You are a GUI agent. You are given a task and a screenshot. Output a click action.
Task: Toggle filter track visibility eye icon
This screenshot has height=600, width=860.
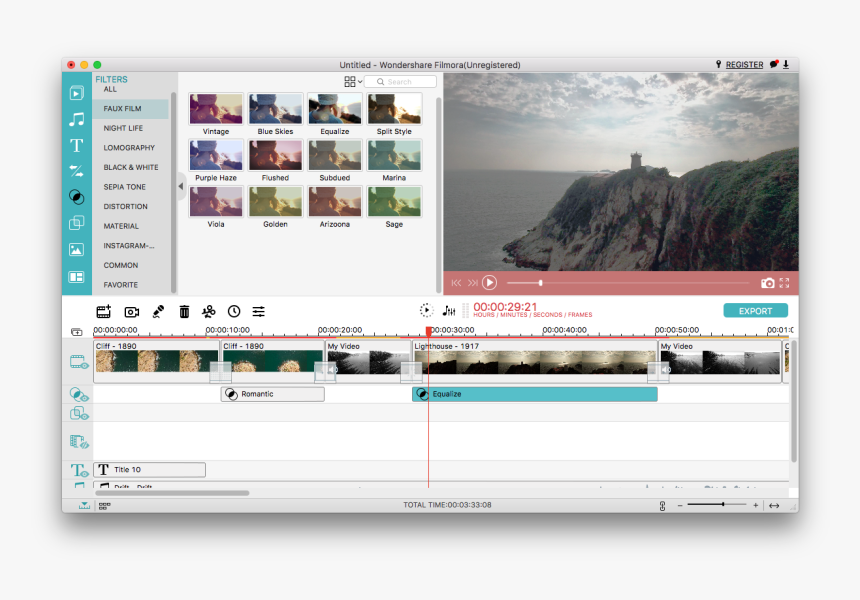(80, 394)
